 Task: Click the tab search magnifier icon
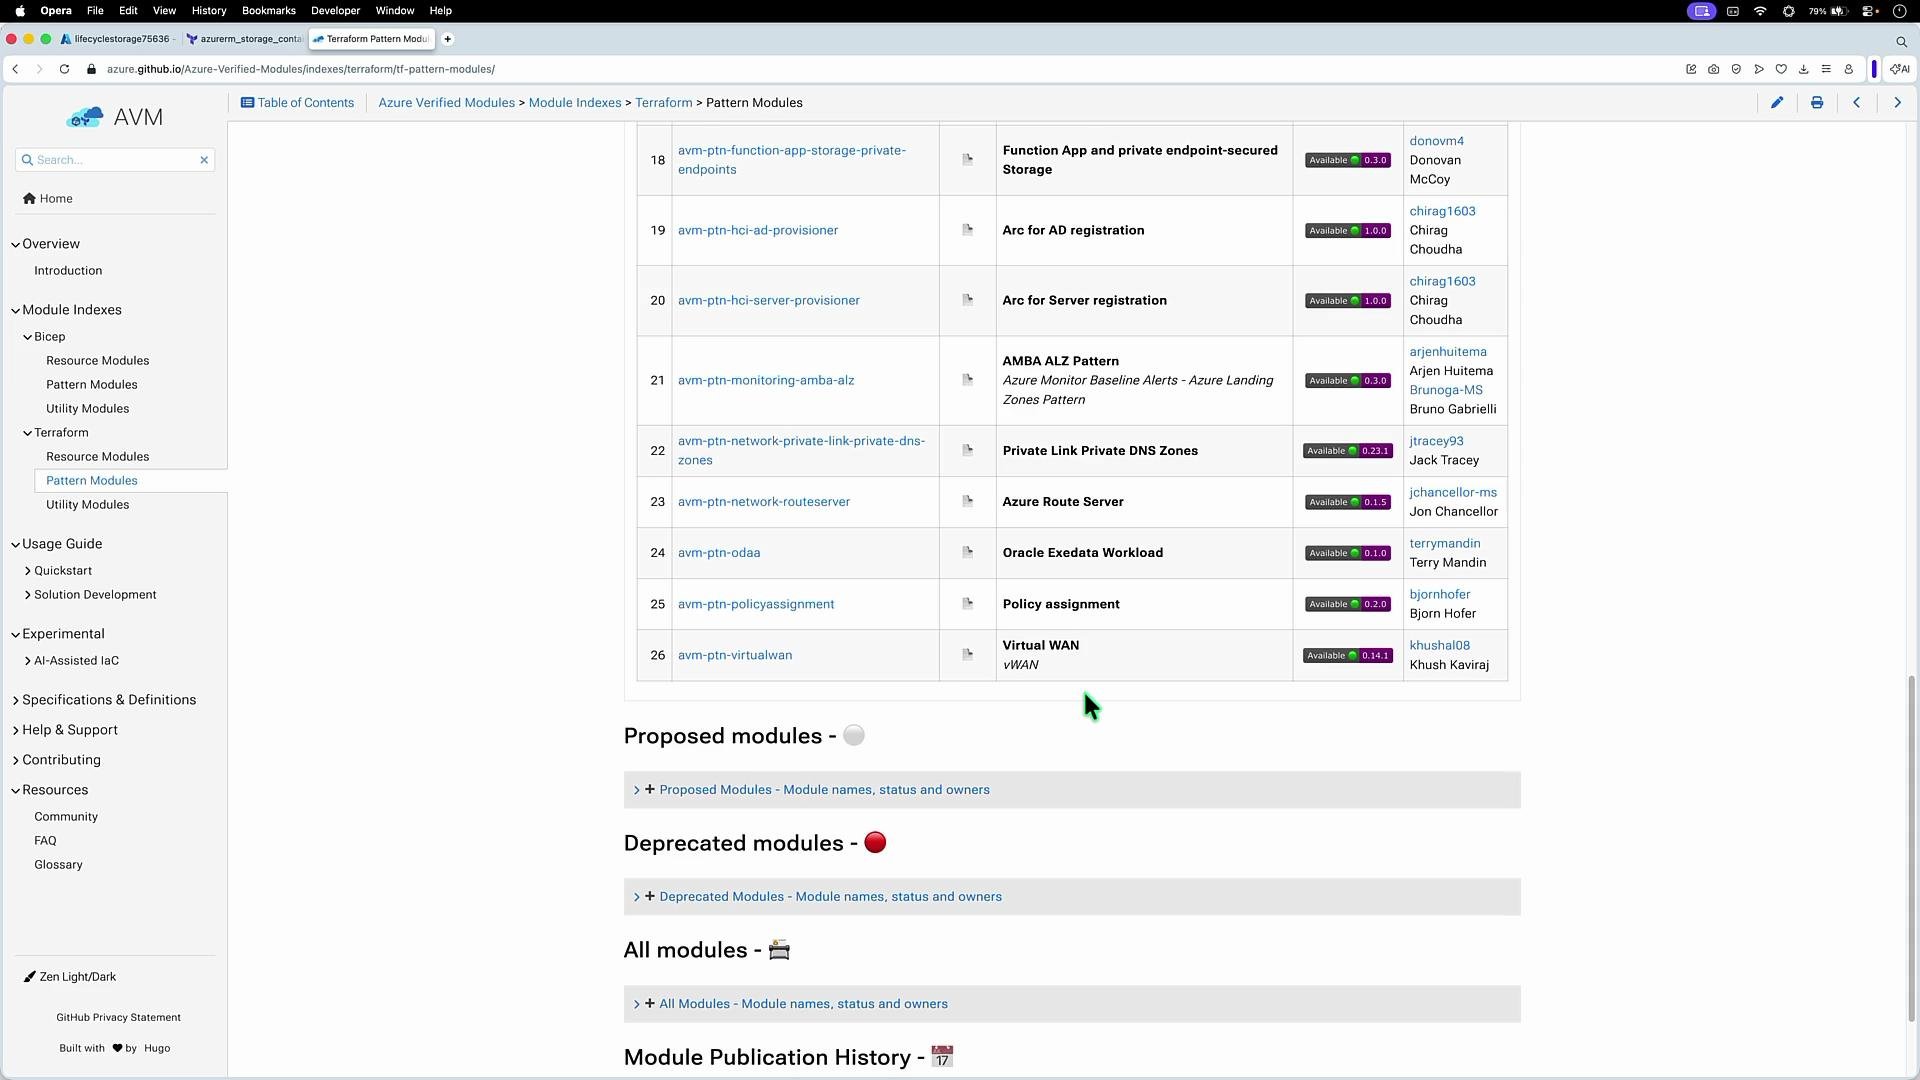tap(1901, 41)
